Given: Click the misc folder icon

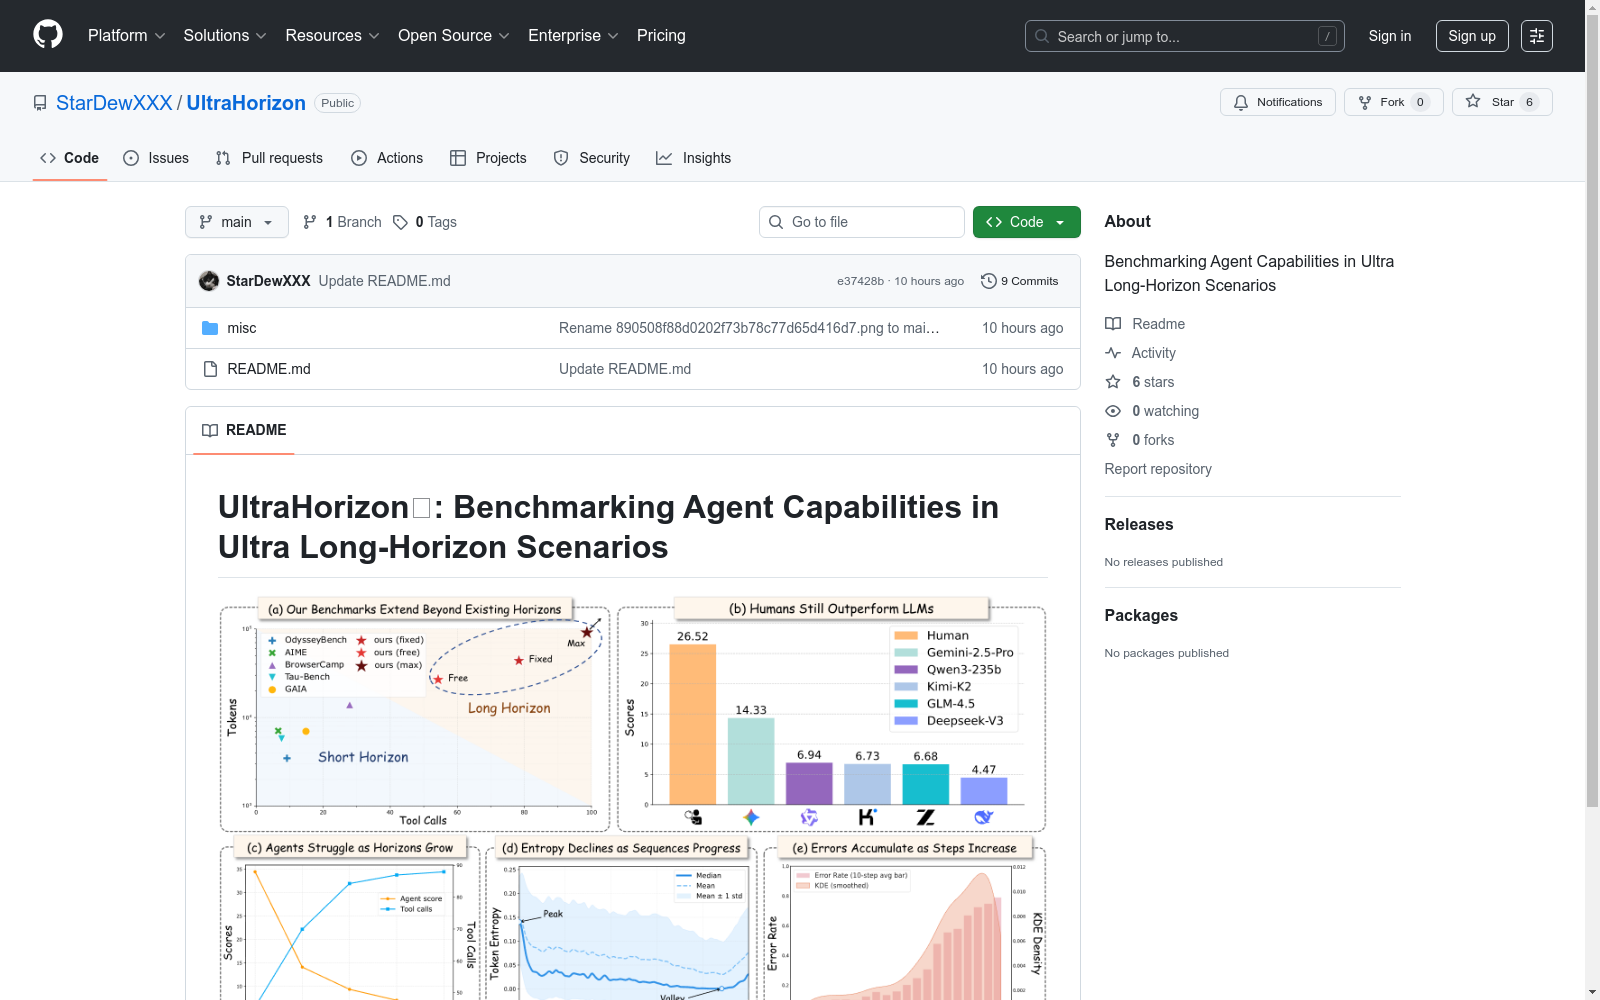Looking at the screenshot, I should (210, 328).
